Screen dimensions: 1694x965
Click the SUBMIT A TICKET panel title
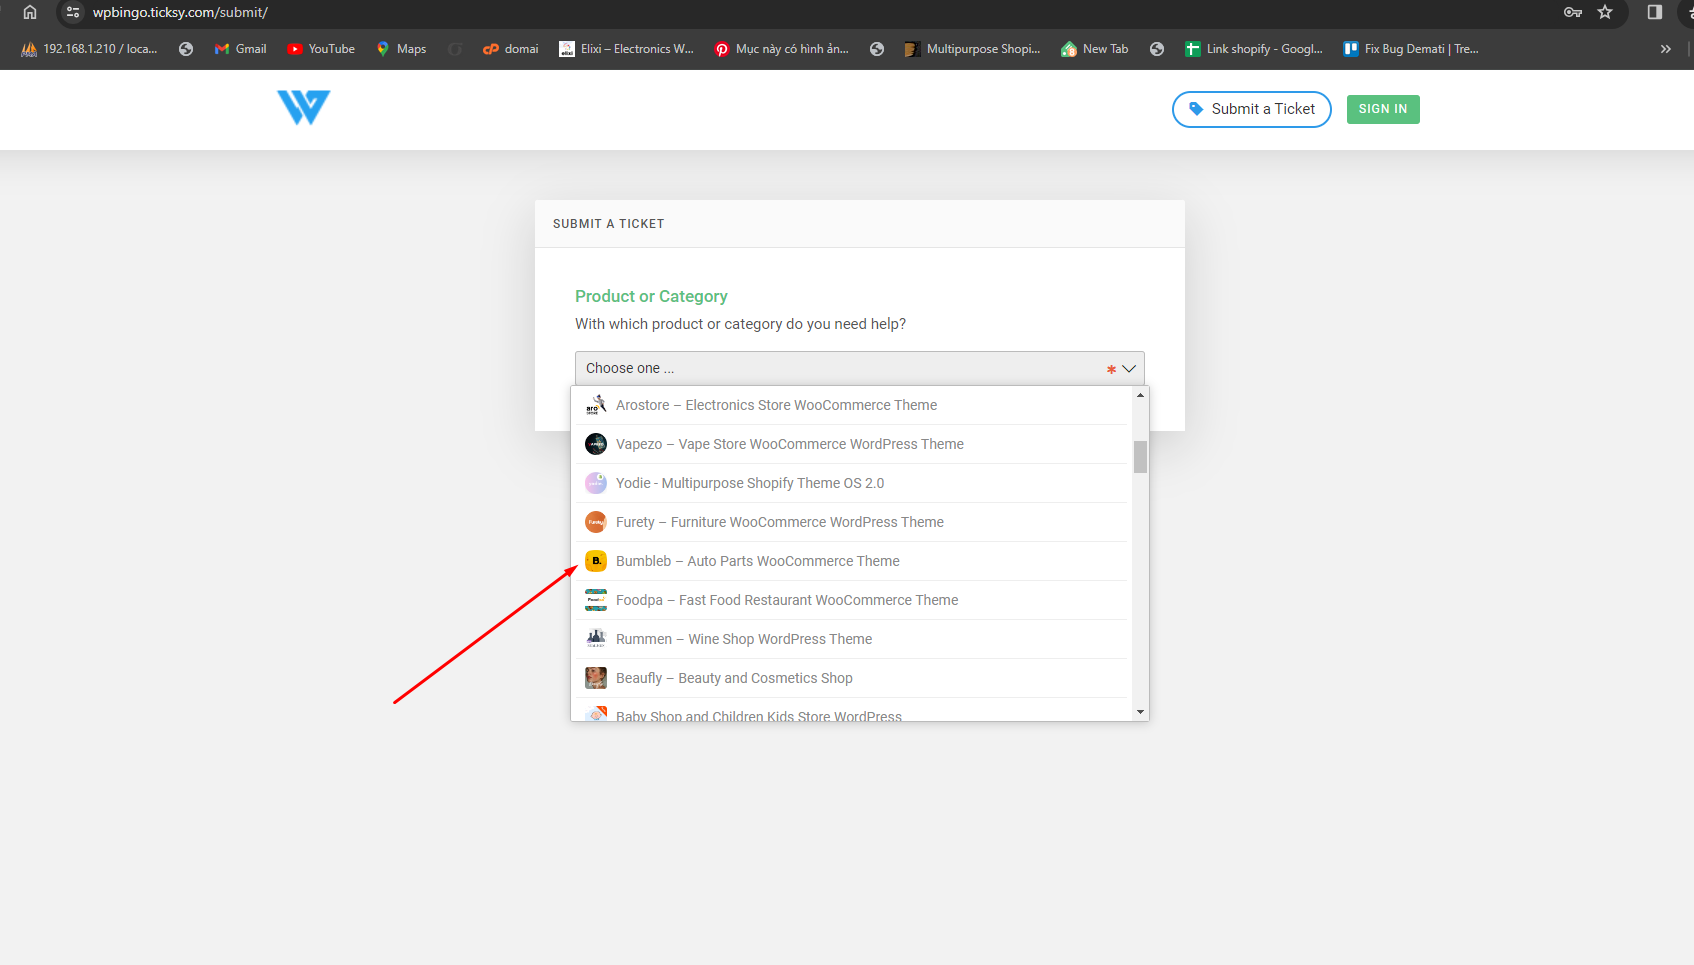point(608,224)
